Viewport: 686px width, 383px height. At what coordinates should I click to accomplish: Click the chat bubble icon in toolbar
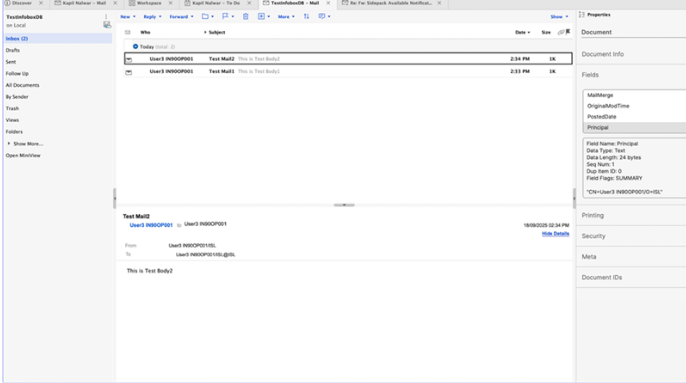(x=322, y=16)
